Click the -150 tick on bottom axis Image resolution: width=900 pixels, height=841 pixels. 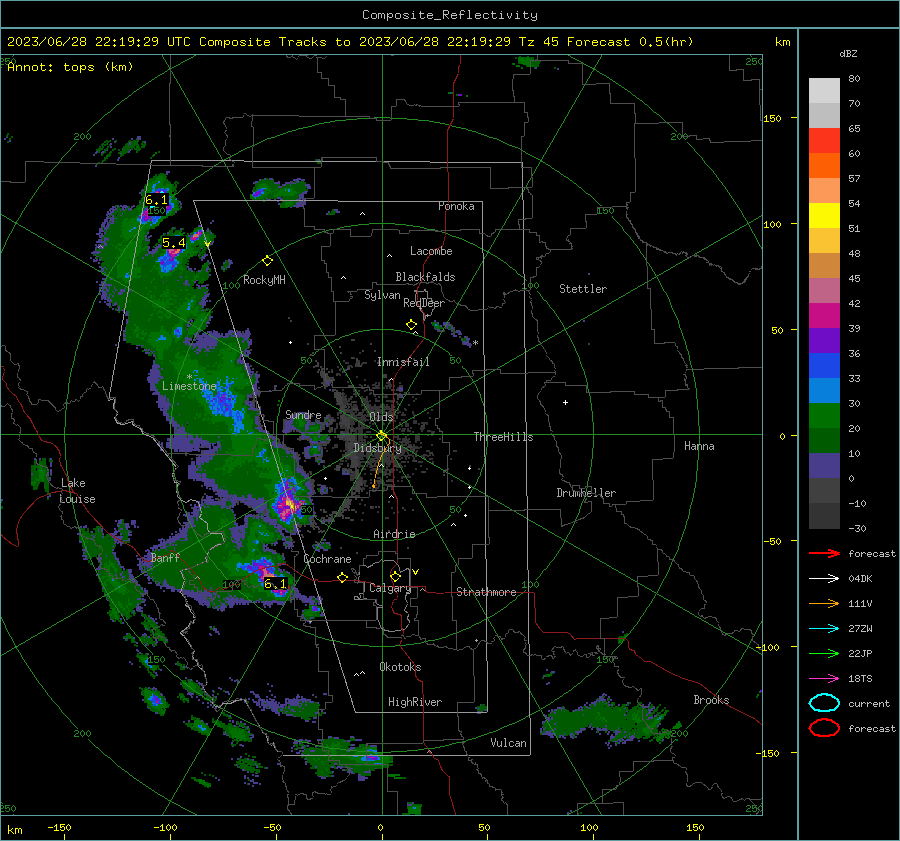(59, 827)
